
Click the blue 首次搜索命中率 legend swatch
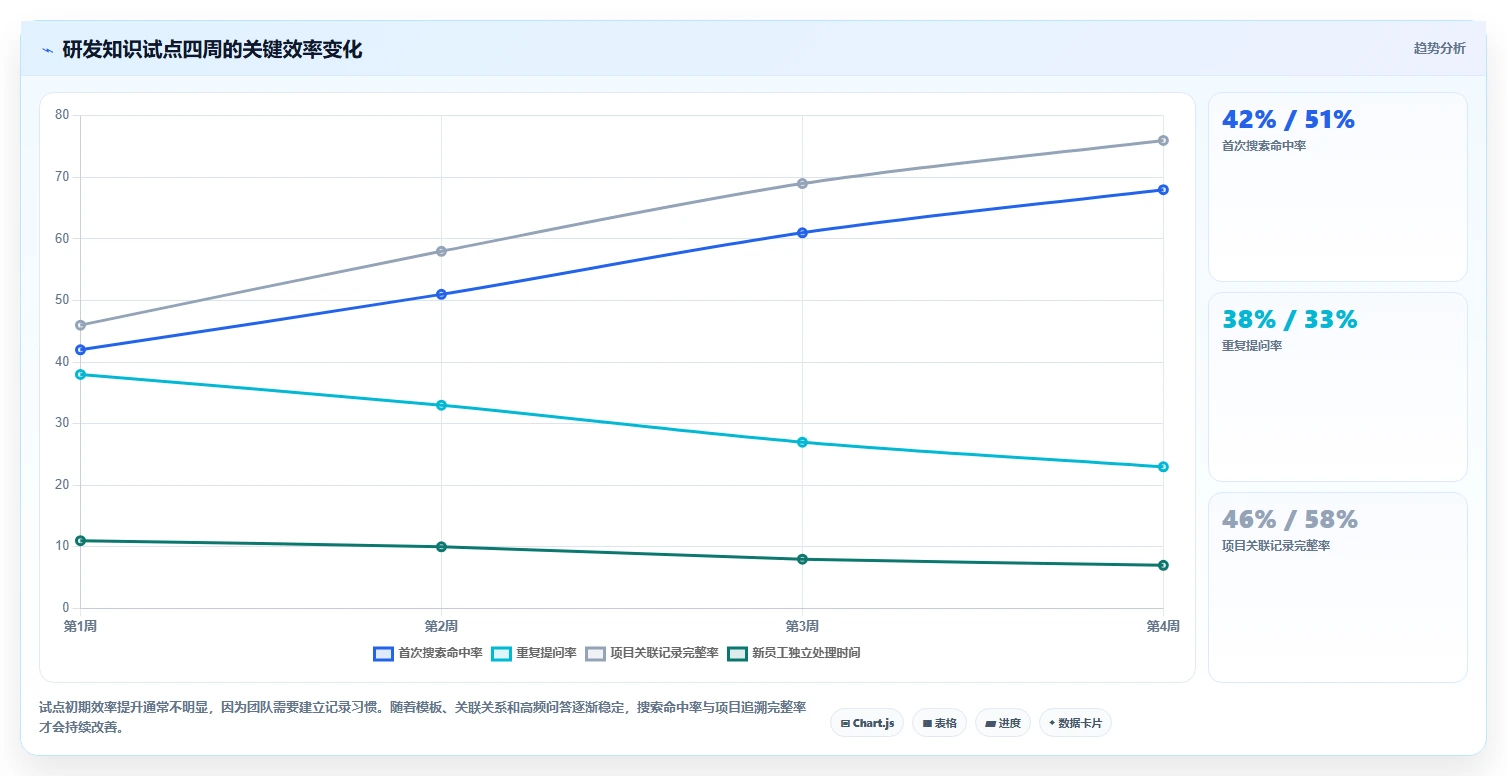[383, 653]
